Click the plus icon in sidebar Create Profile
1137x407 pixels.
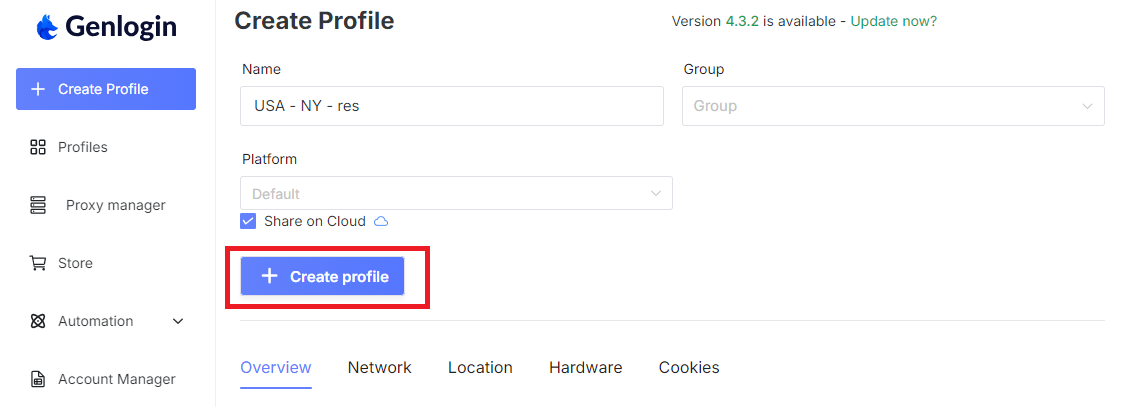tap(38, 89)
